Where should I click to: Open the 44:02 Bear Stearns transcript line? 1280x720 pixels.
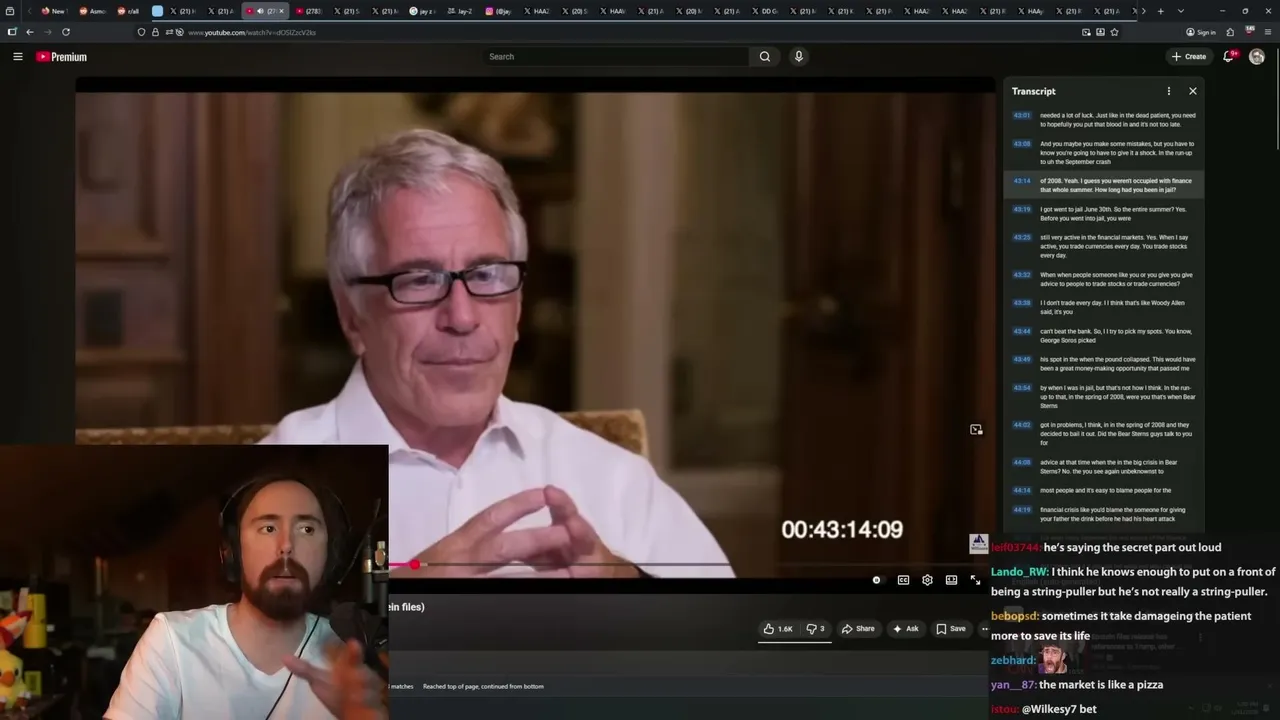click(1104, 434)
